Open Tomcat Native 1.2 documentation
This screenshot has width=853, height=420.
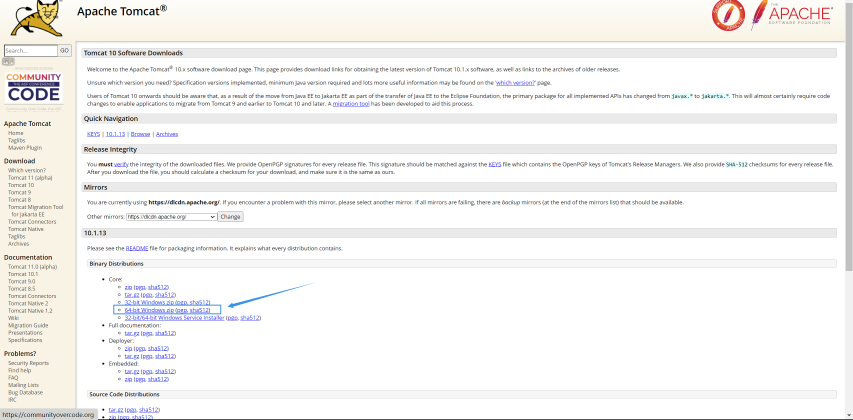pyautogui.click(x=30, y=311)
